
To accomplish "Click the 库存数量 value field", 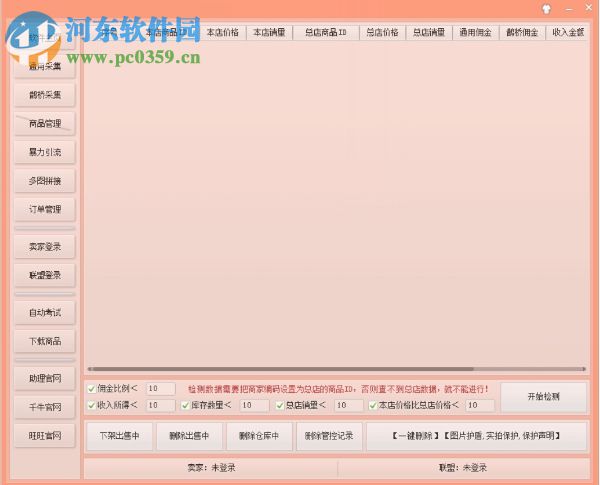I will 254,405.
